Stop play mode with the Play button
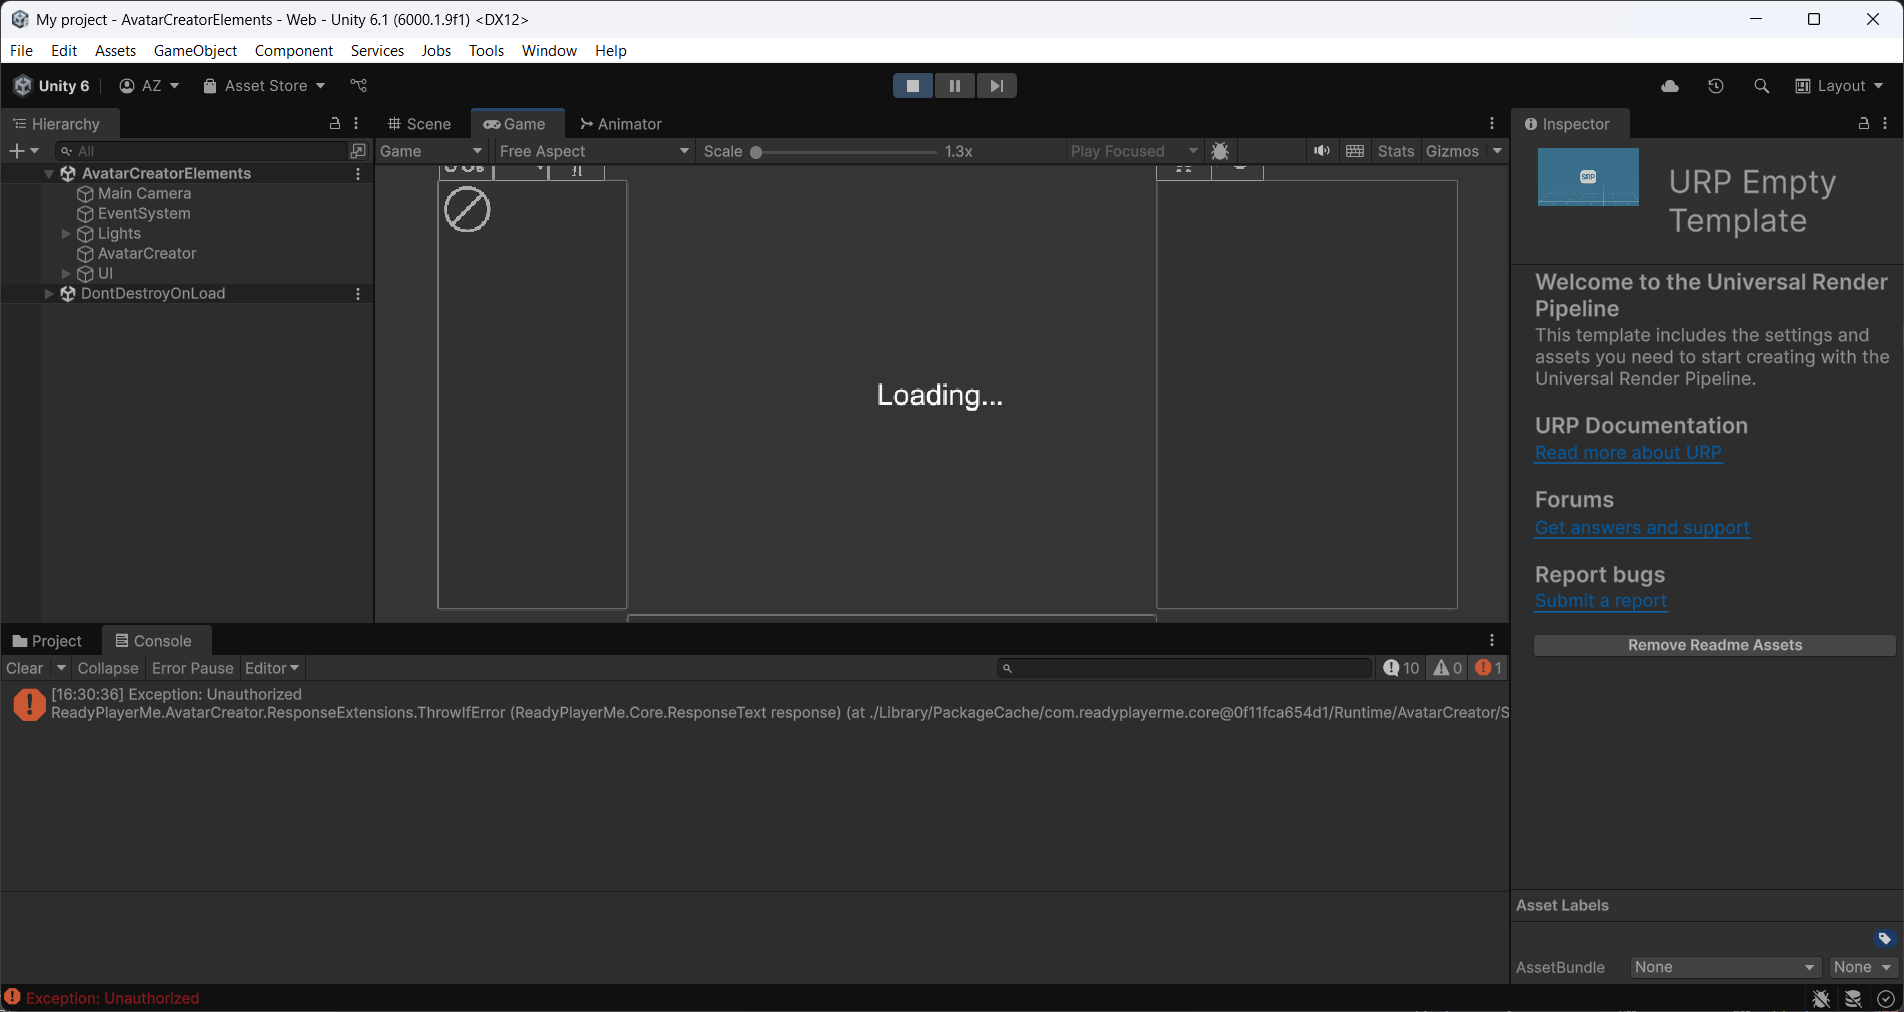1904x1012 pixels. (x=913, y=86)
